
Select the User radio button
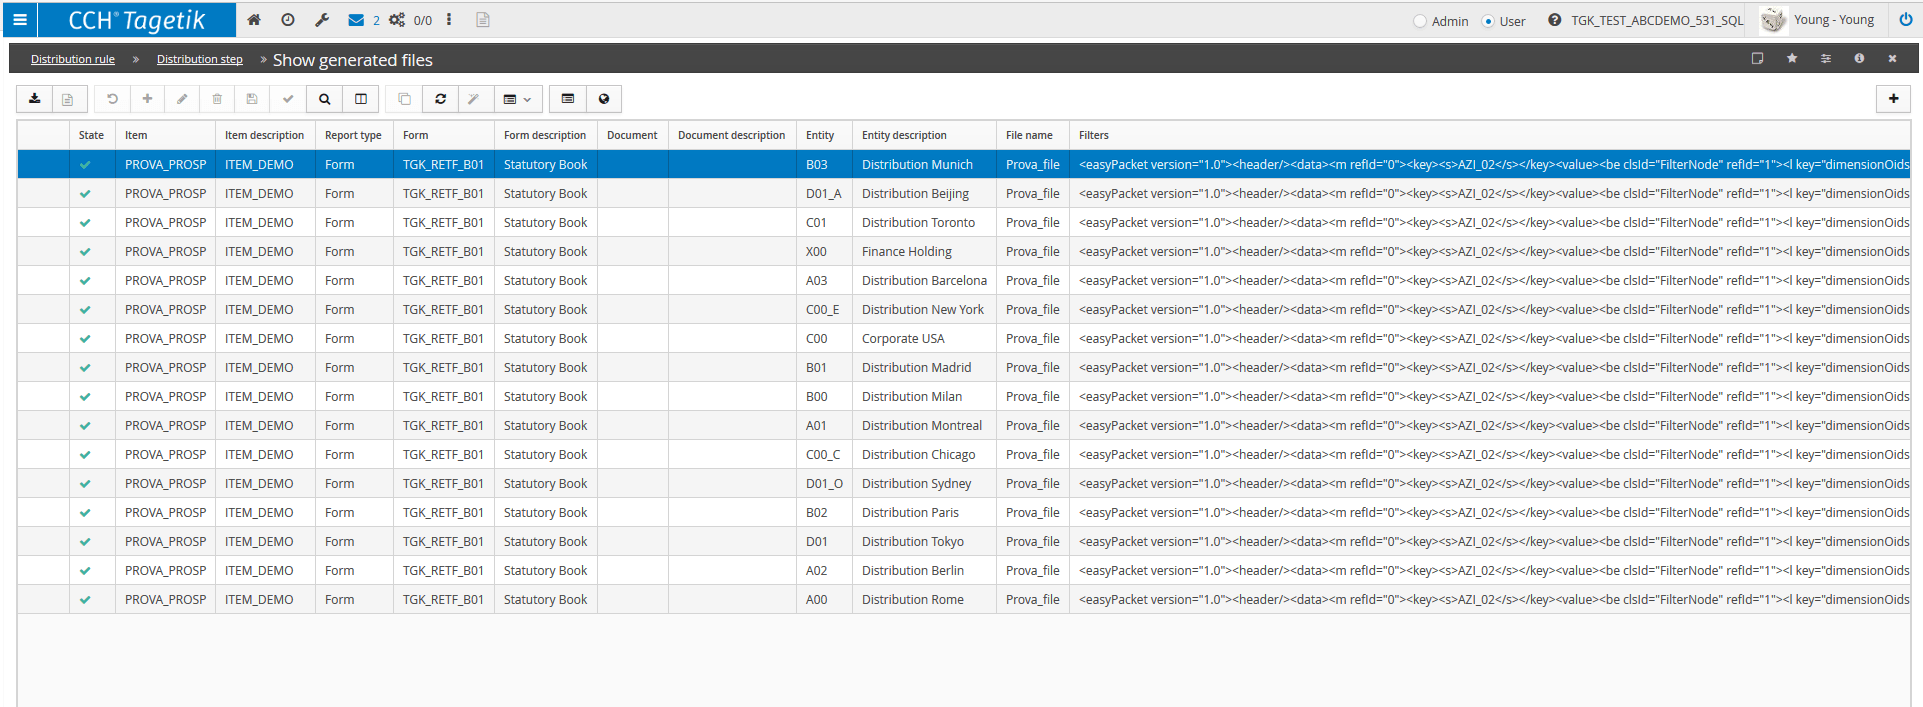tap(1488, 21)
